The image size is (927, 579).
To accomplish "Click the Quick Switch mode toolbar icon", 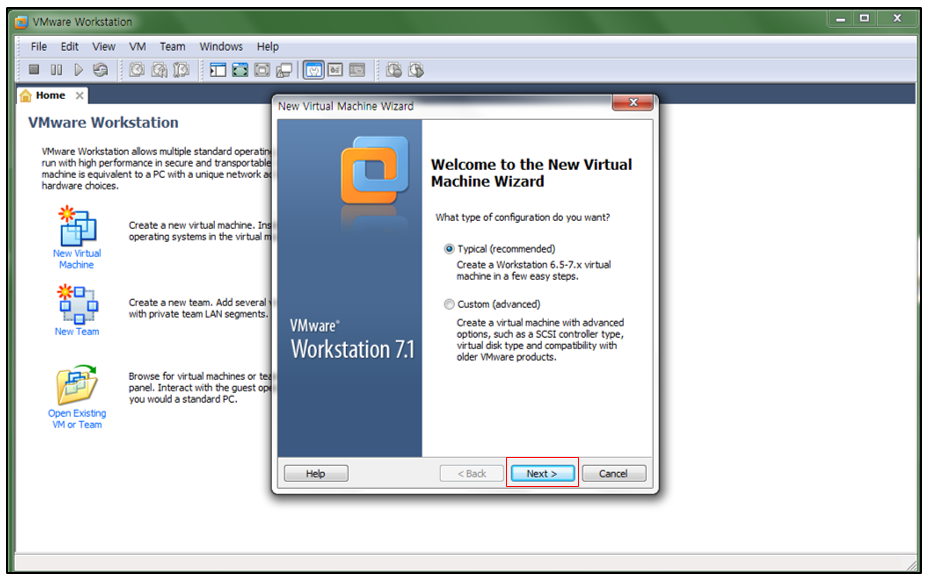I will pyautogui.click(x=262, y=70).
